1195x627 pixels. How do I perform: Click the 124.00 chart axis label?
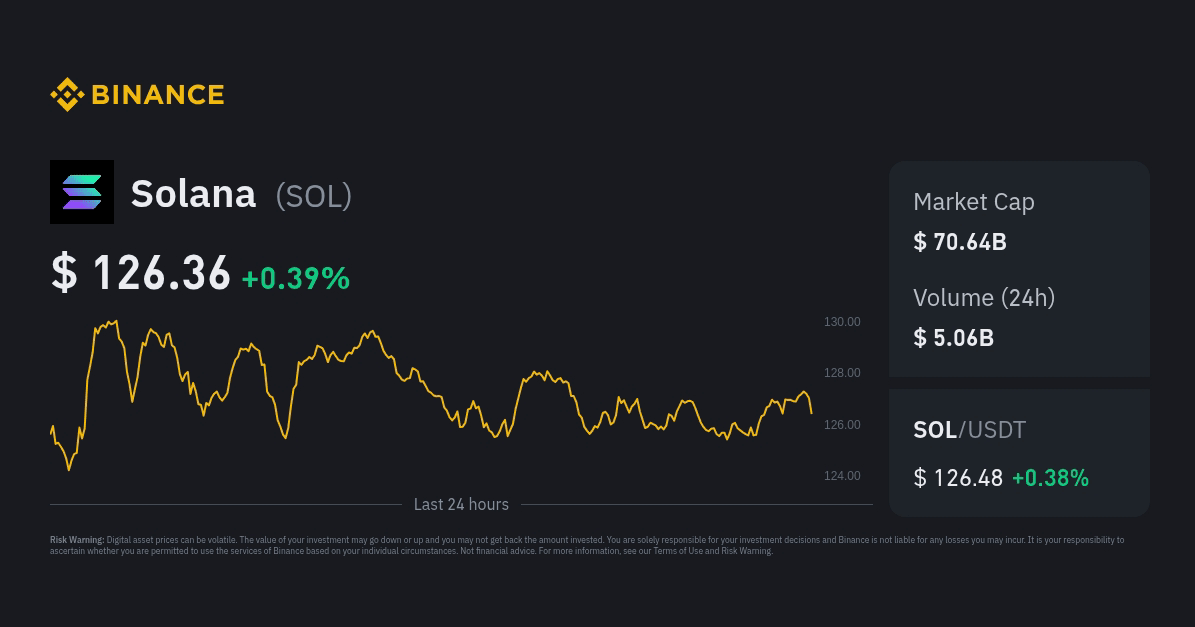pyautogui.click(x=842, y=475)
